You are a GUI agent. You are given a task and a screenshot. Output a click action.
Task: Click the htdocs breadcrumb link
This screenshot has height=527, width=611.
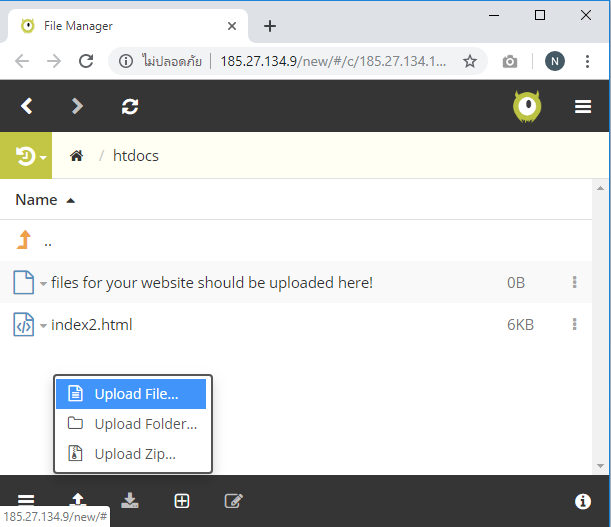(x=135, y=156)
